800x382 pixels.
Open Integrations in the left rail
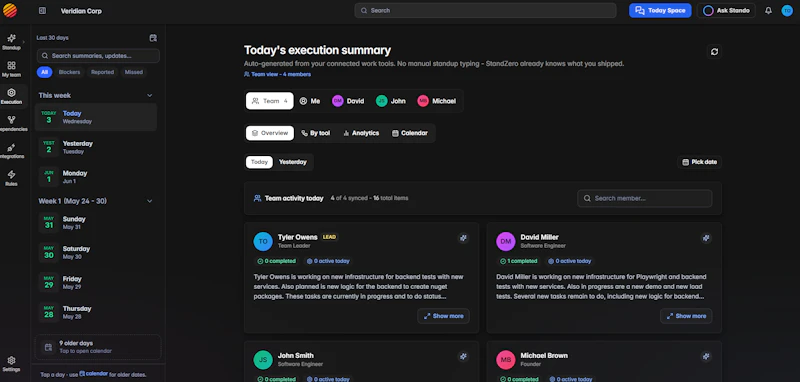click(11, 151)
